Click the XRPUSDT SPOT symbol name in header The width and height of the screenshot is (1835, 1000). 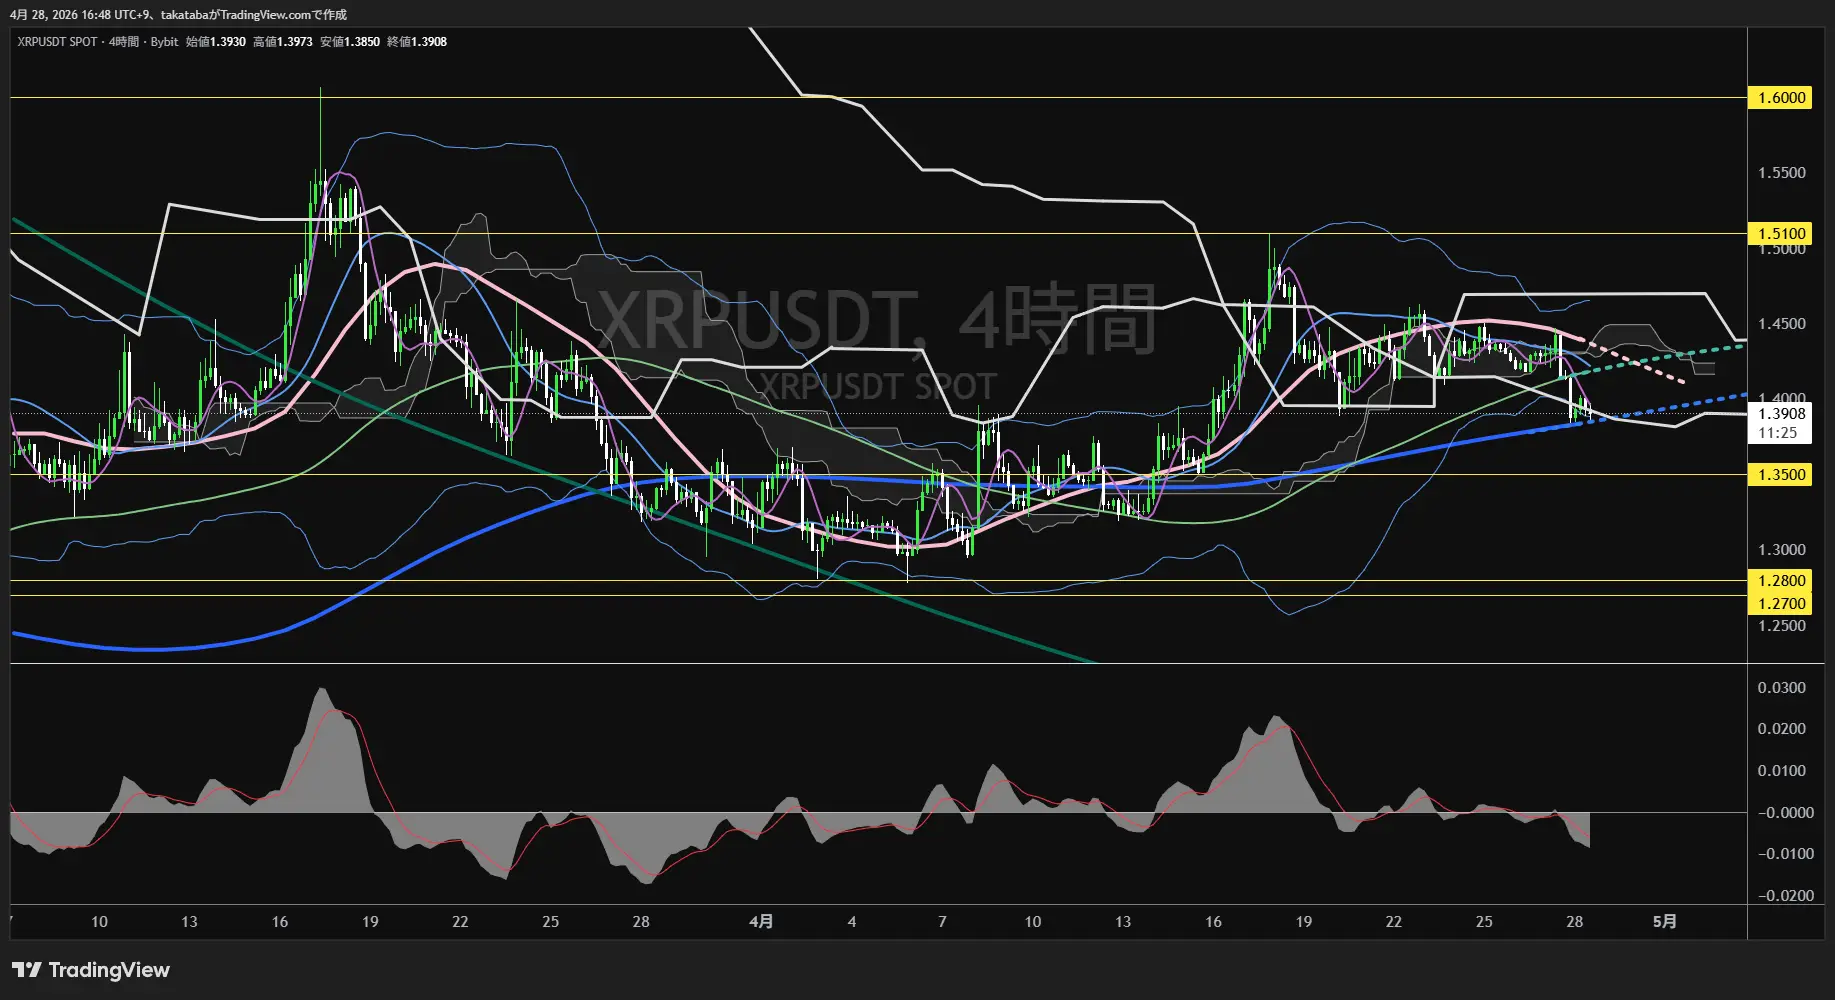[57, 42]
